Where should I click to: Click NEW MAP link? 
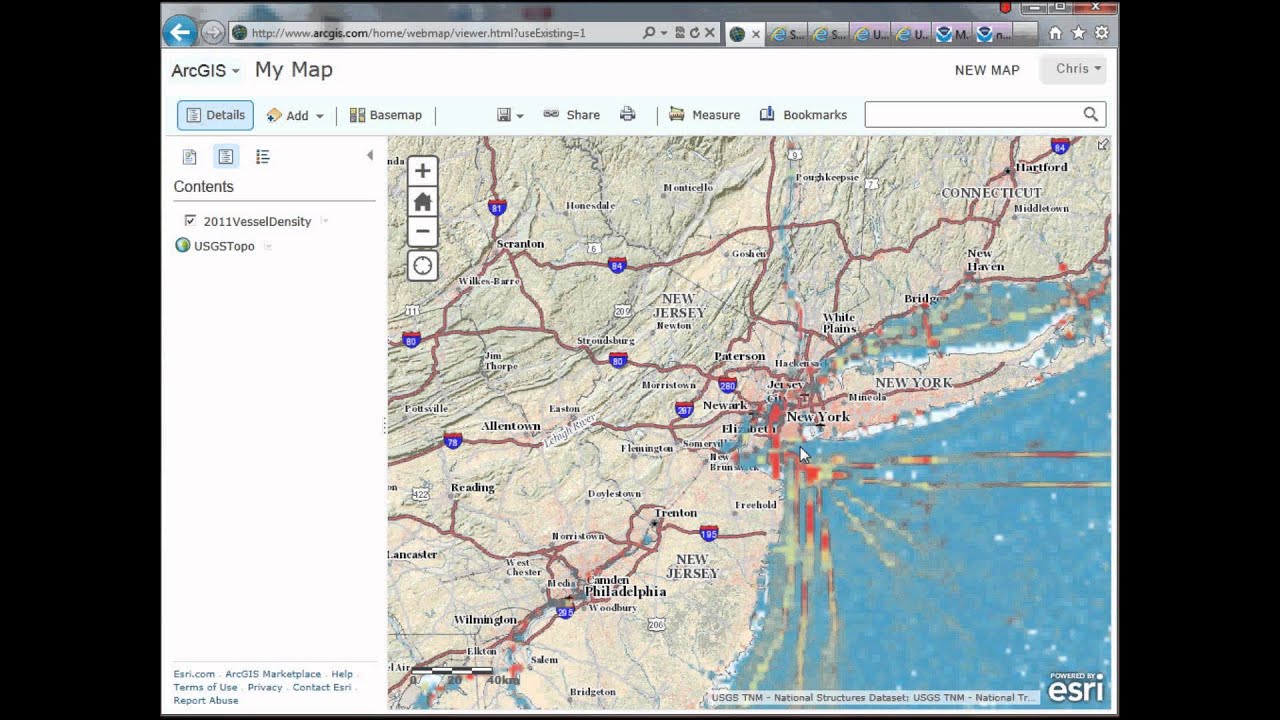coord(987,70)
